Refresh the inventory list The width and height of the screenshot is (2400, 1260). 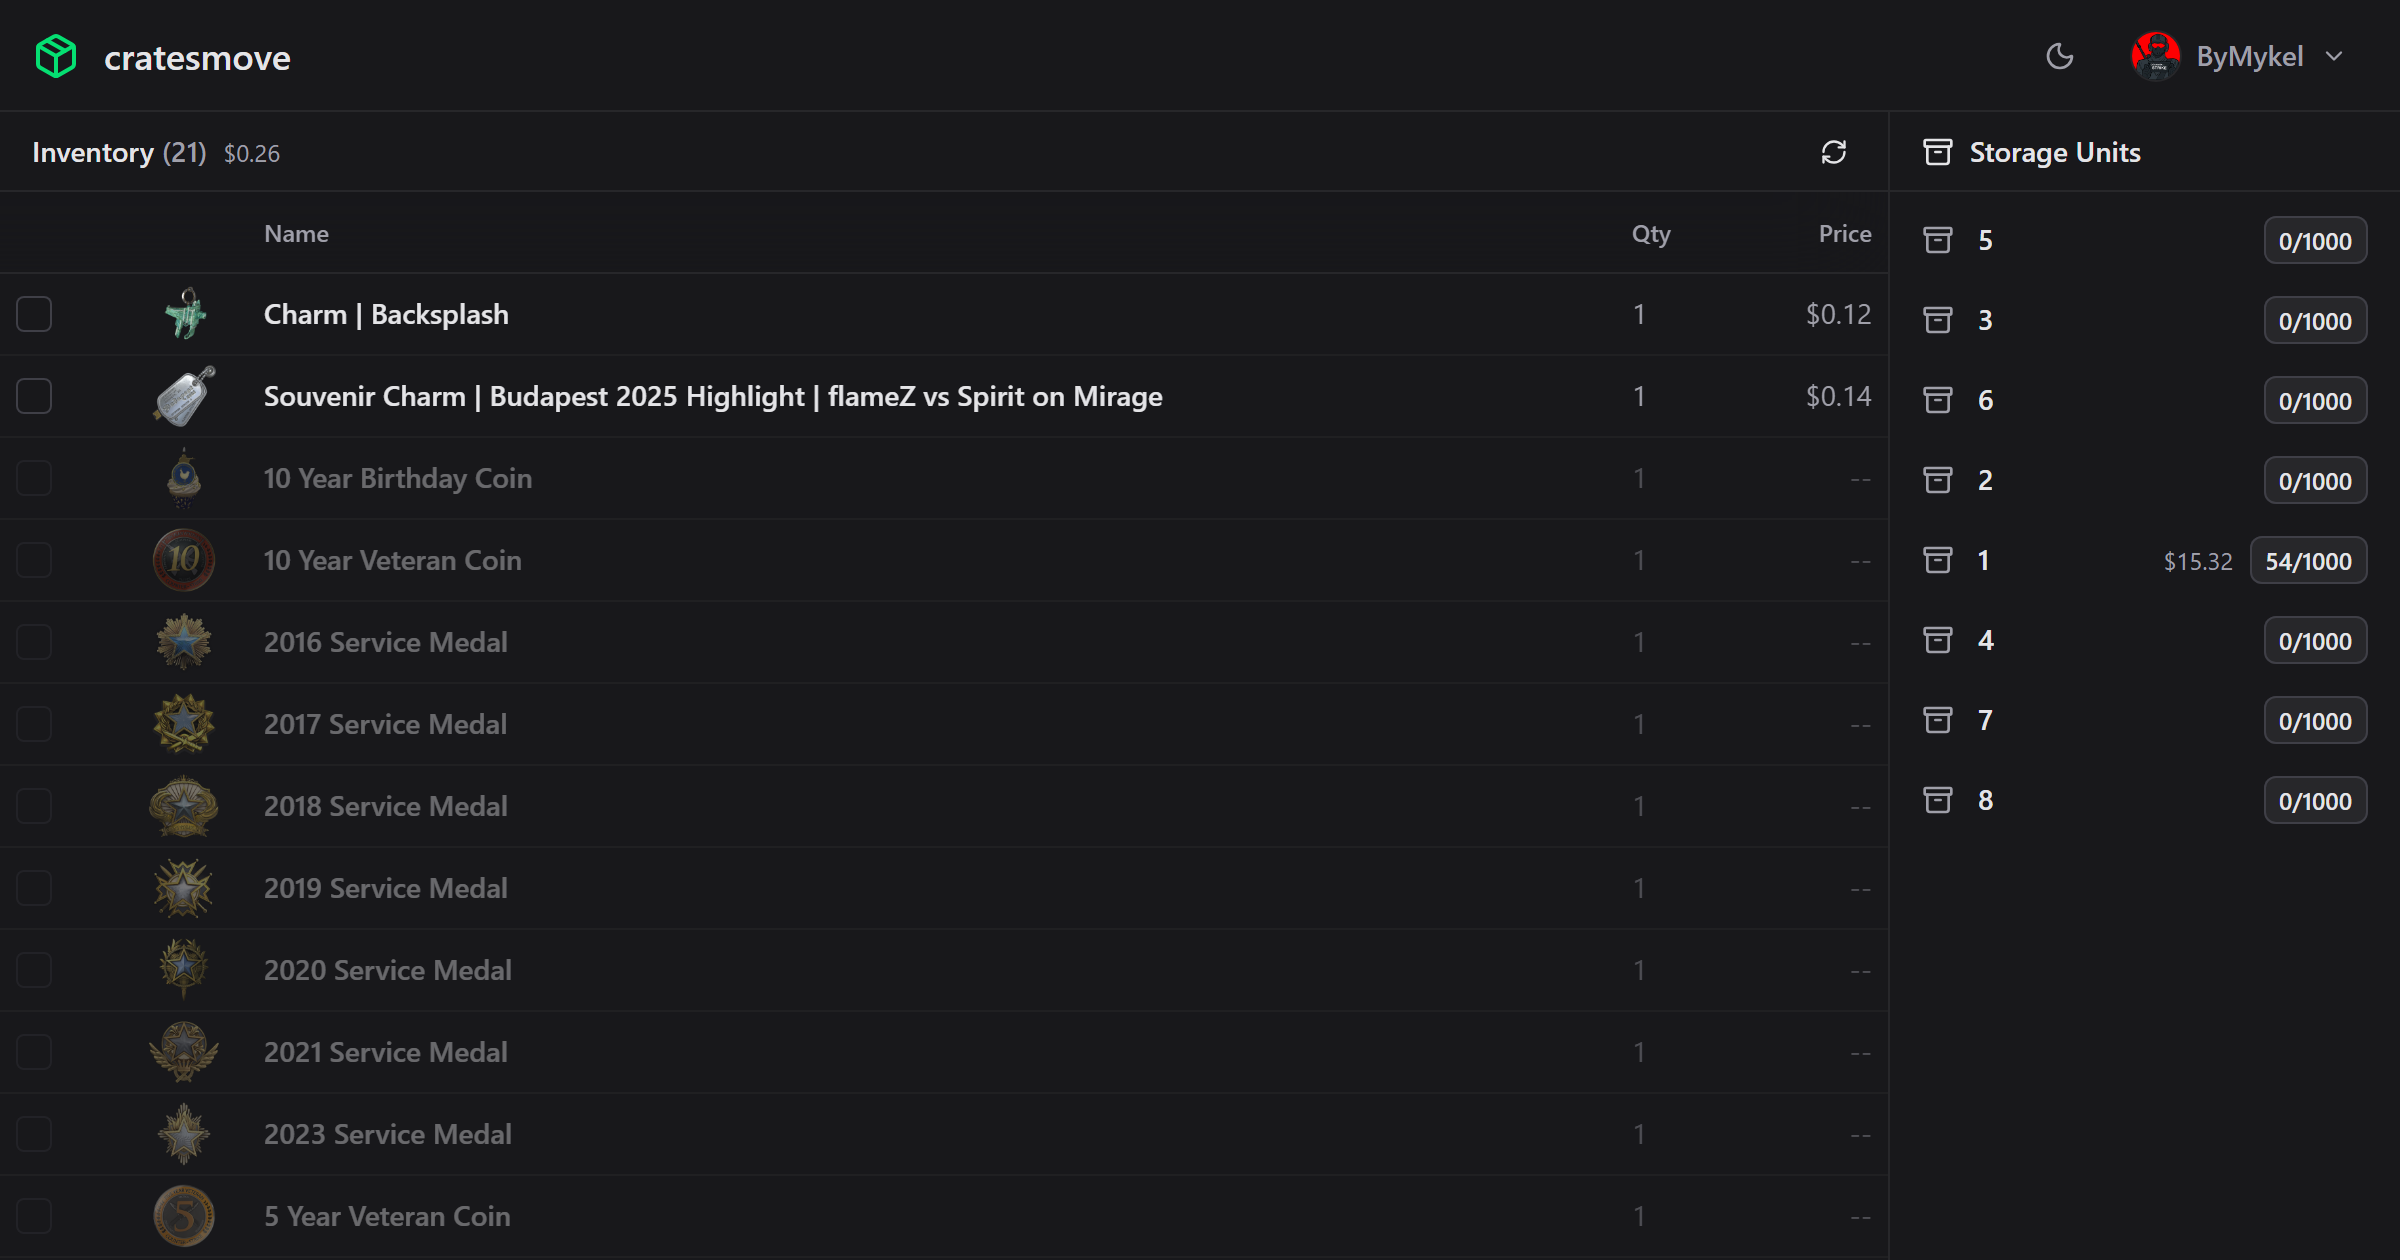(x=1833, y=152)
